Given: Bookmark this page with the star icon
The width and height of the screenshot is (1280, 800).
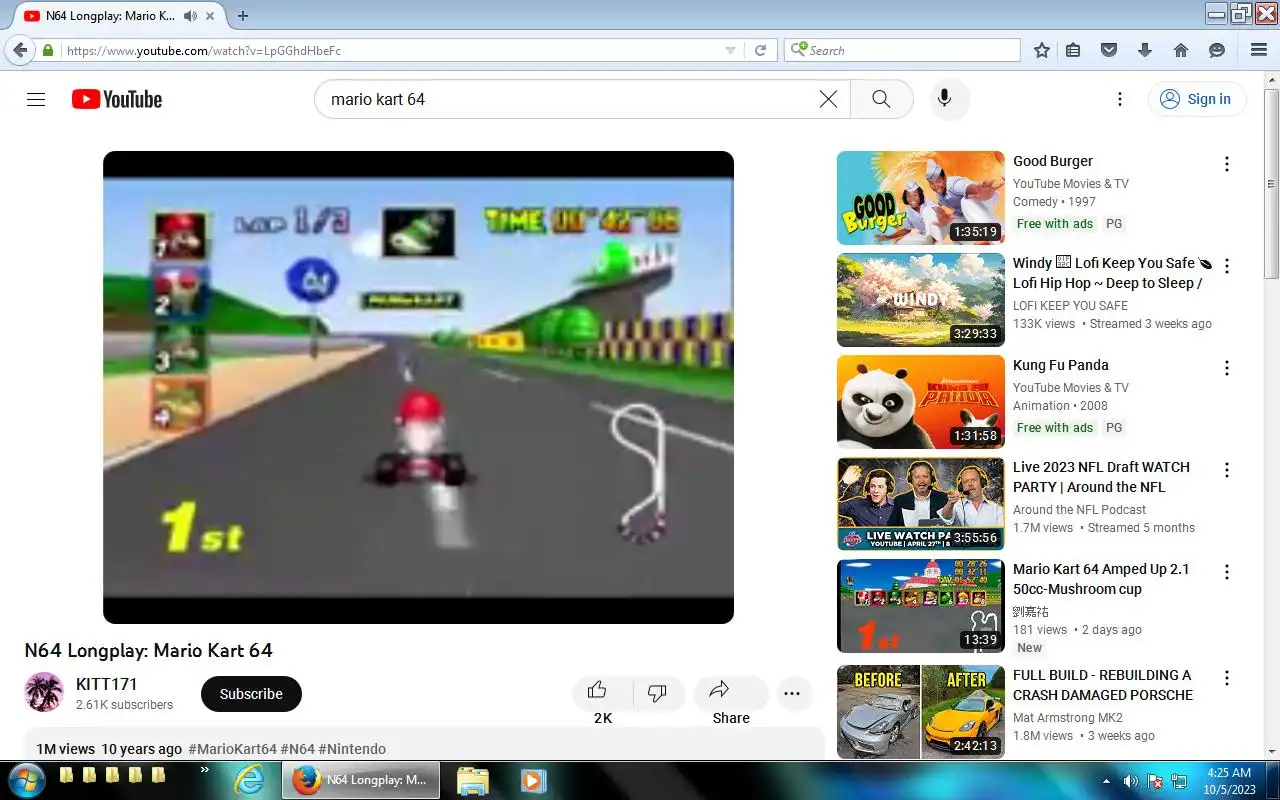Looking at the screenshot, I should coord(1042,50).
